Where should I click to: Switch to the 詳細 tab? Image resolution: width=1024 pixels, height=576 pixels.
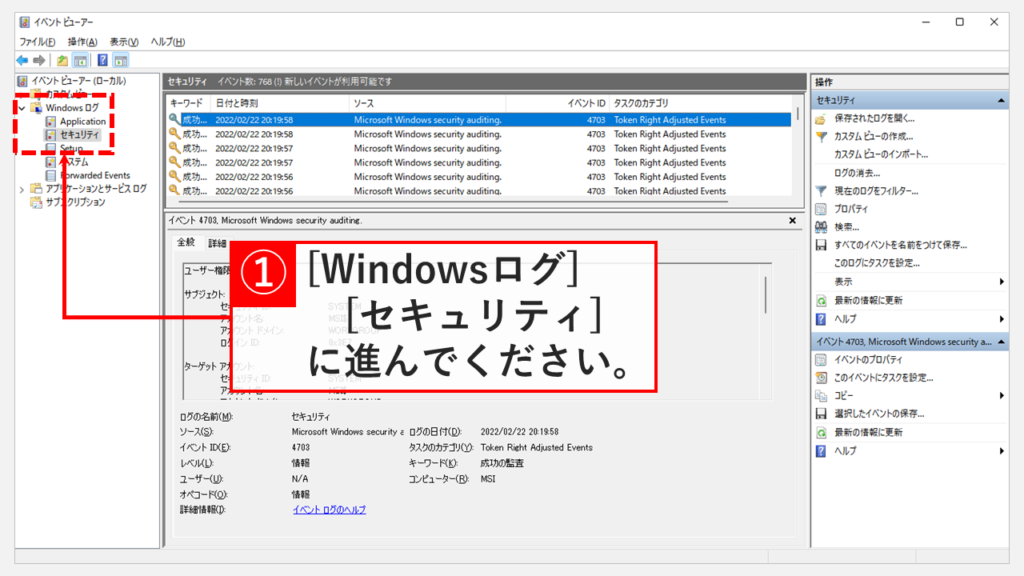point(217,243)
